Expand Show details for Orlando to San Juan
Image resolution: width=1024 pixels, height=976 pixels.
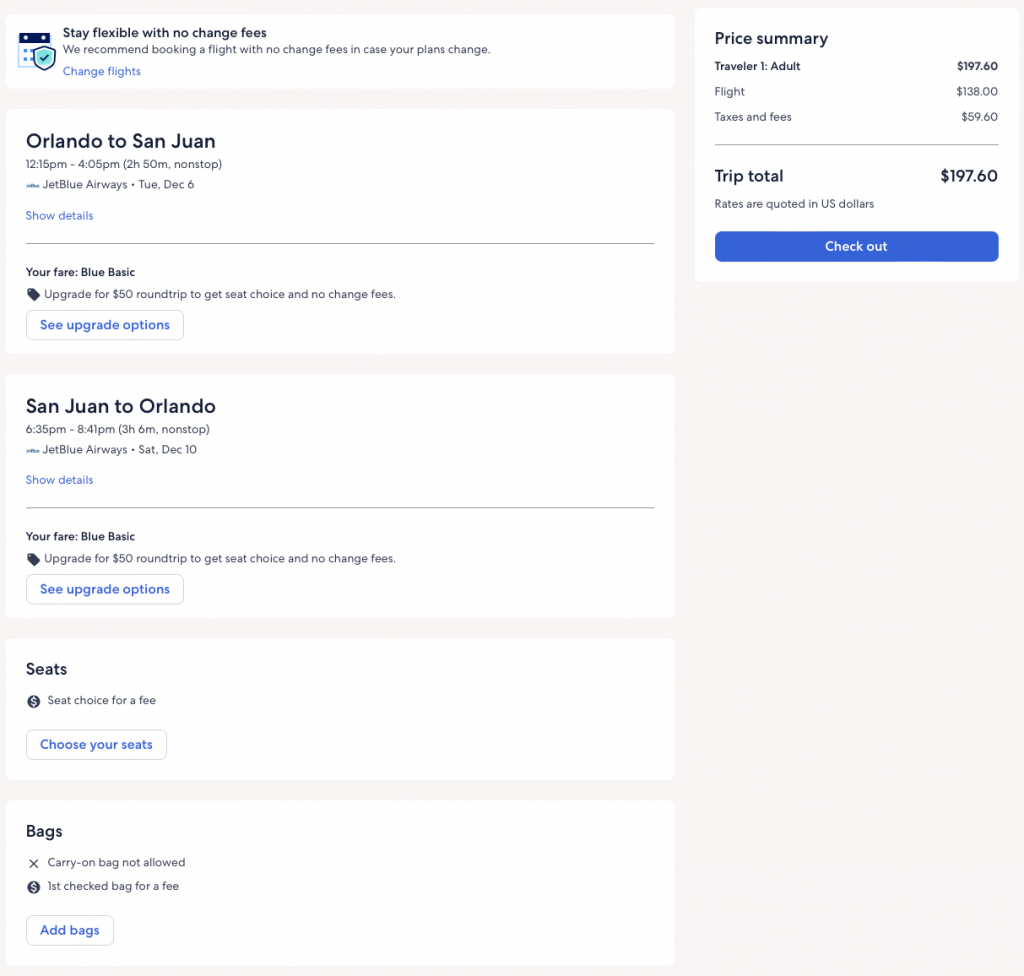[59, 216]
